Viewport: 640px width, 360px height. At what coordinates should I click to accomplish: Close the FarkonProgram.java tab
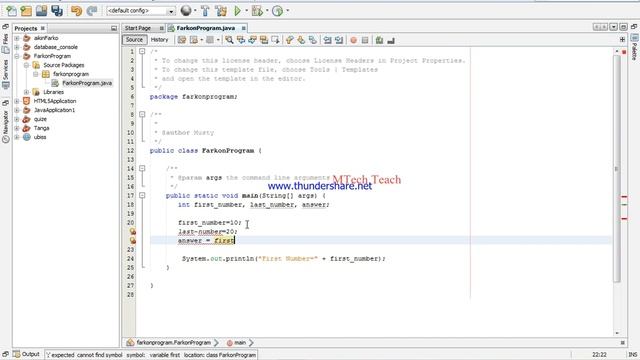tap(243, 28)
